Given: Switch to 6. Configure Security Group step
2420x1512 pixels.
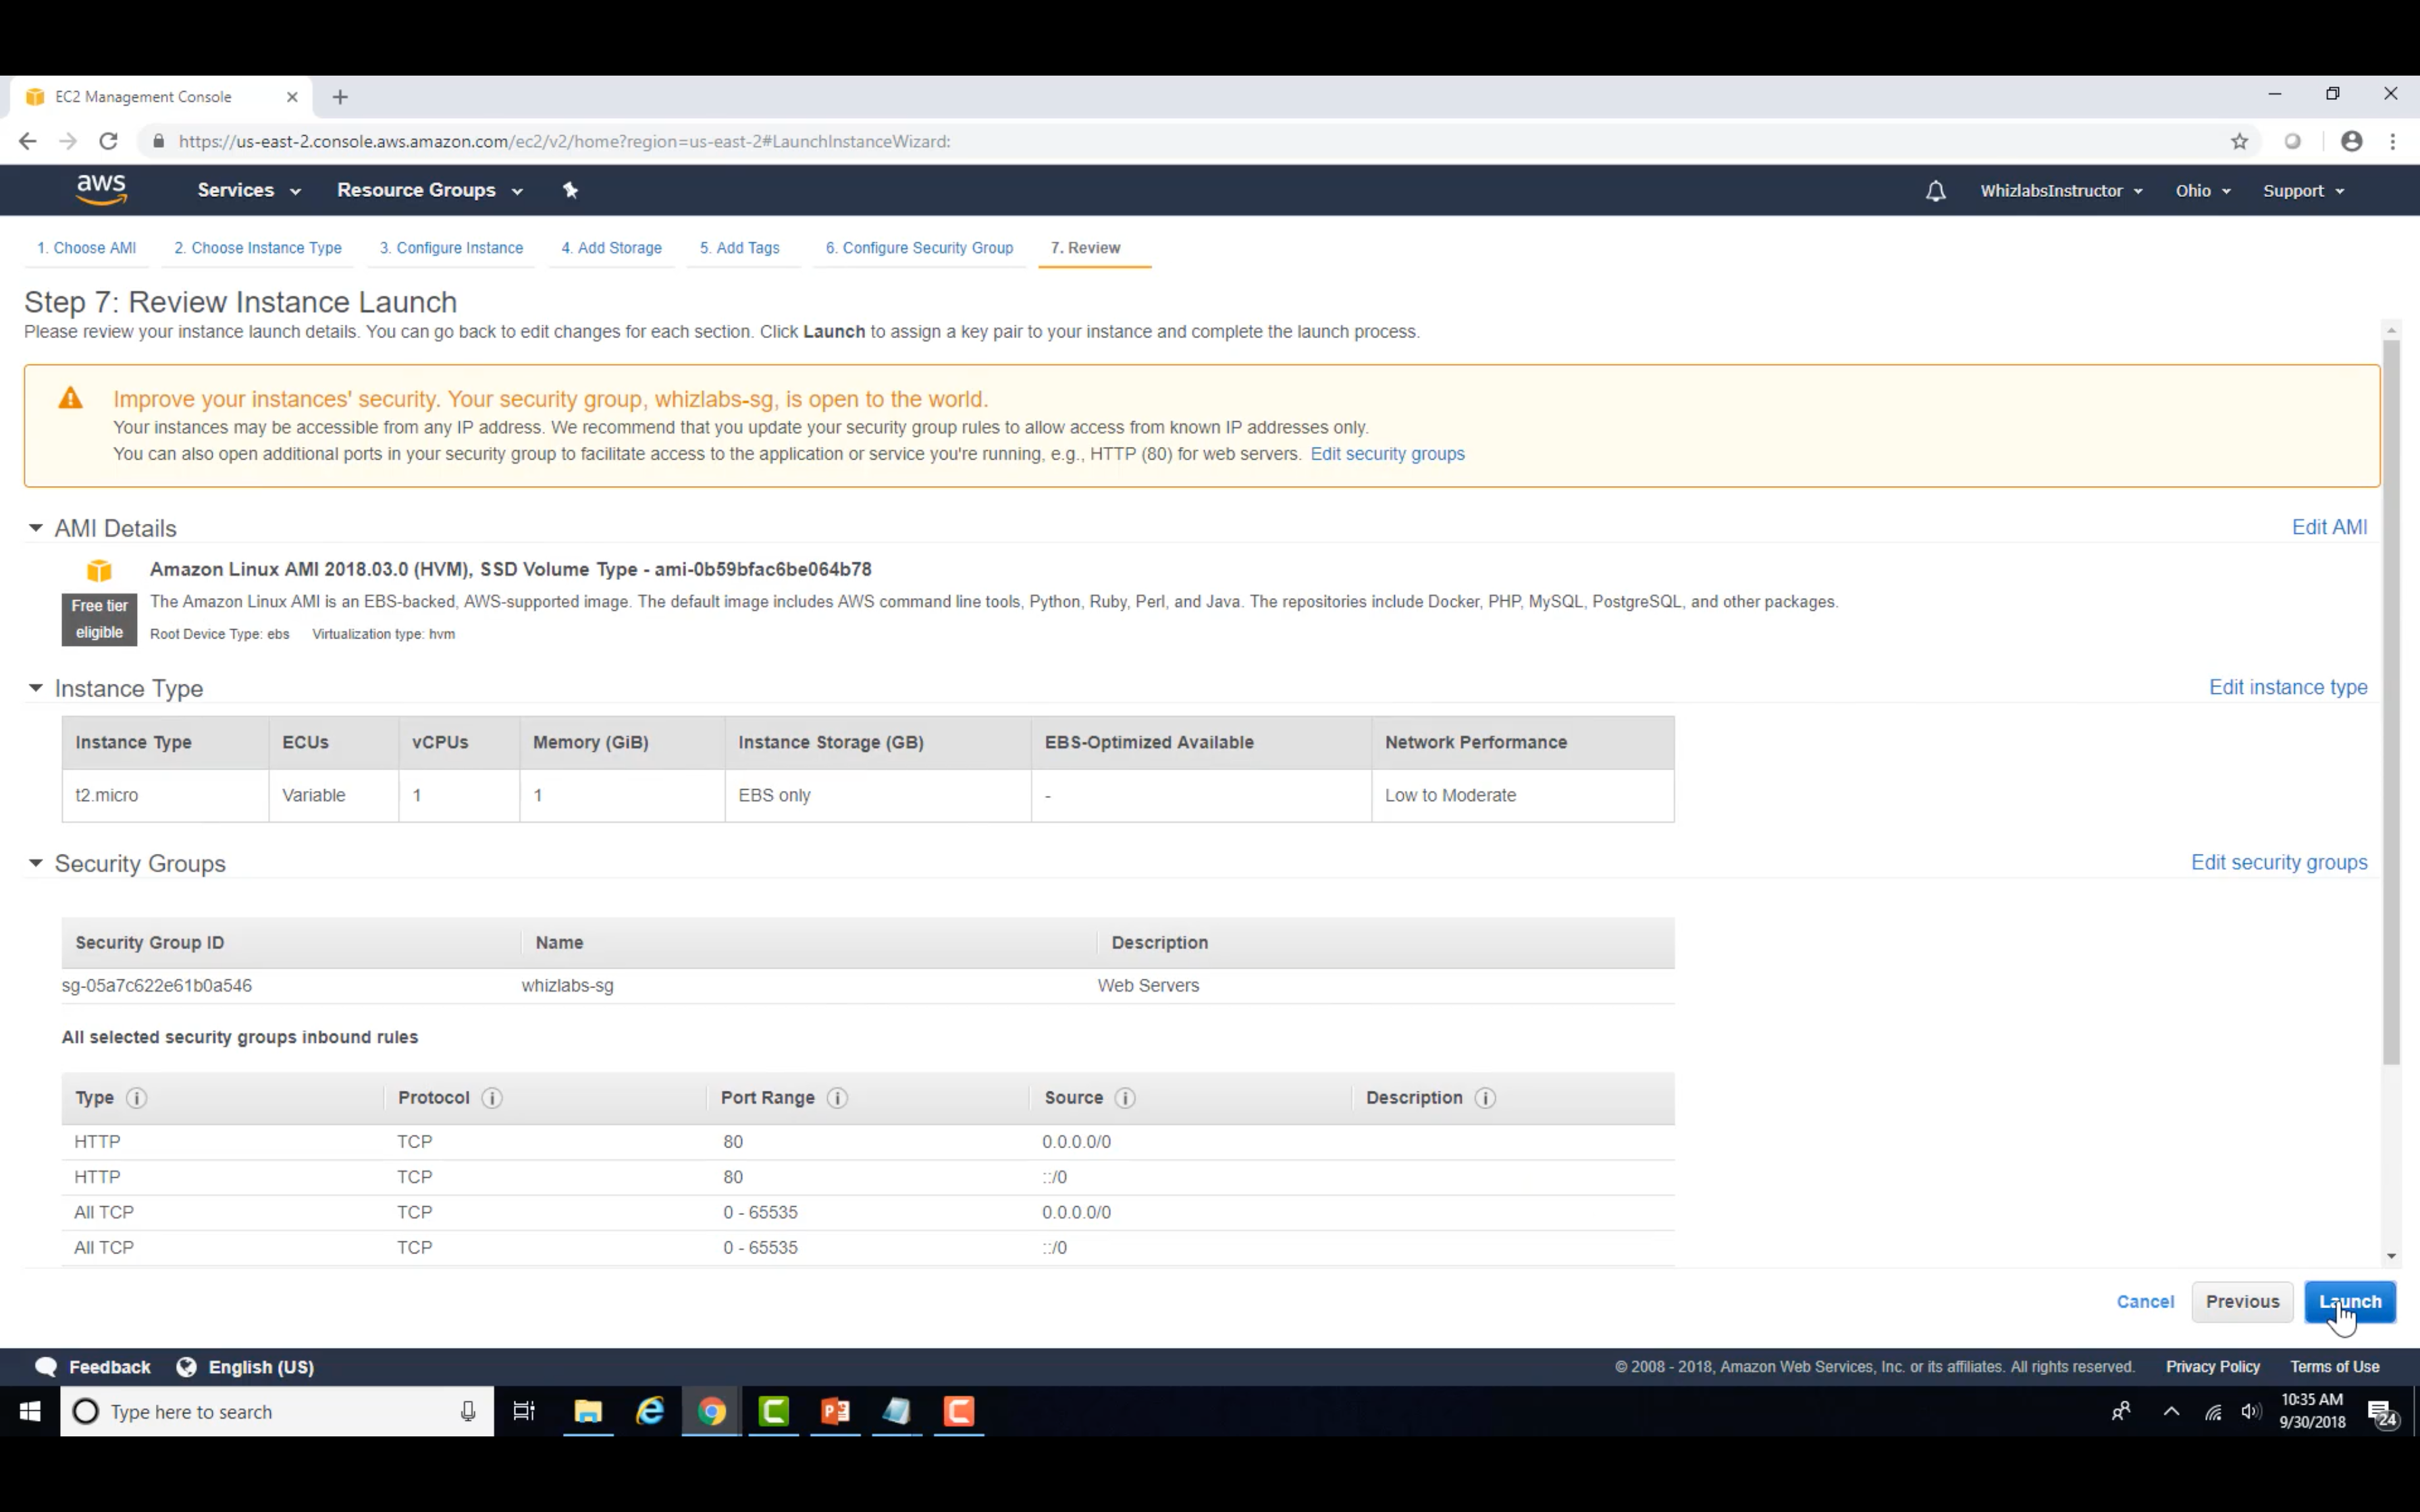Looking at the screenshot, I should tap(918, 248).
